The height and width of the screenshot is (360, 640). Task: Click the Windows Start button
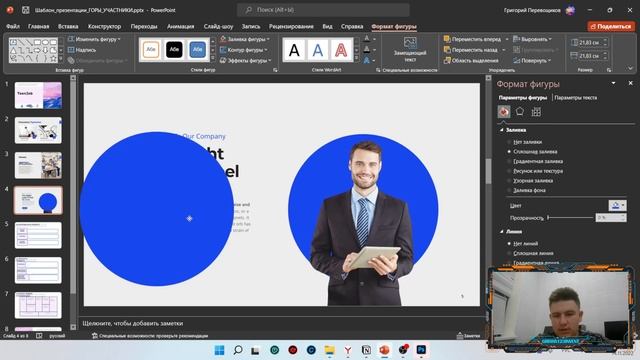pyautogui.click(x=220, y=350)
